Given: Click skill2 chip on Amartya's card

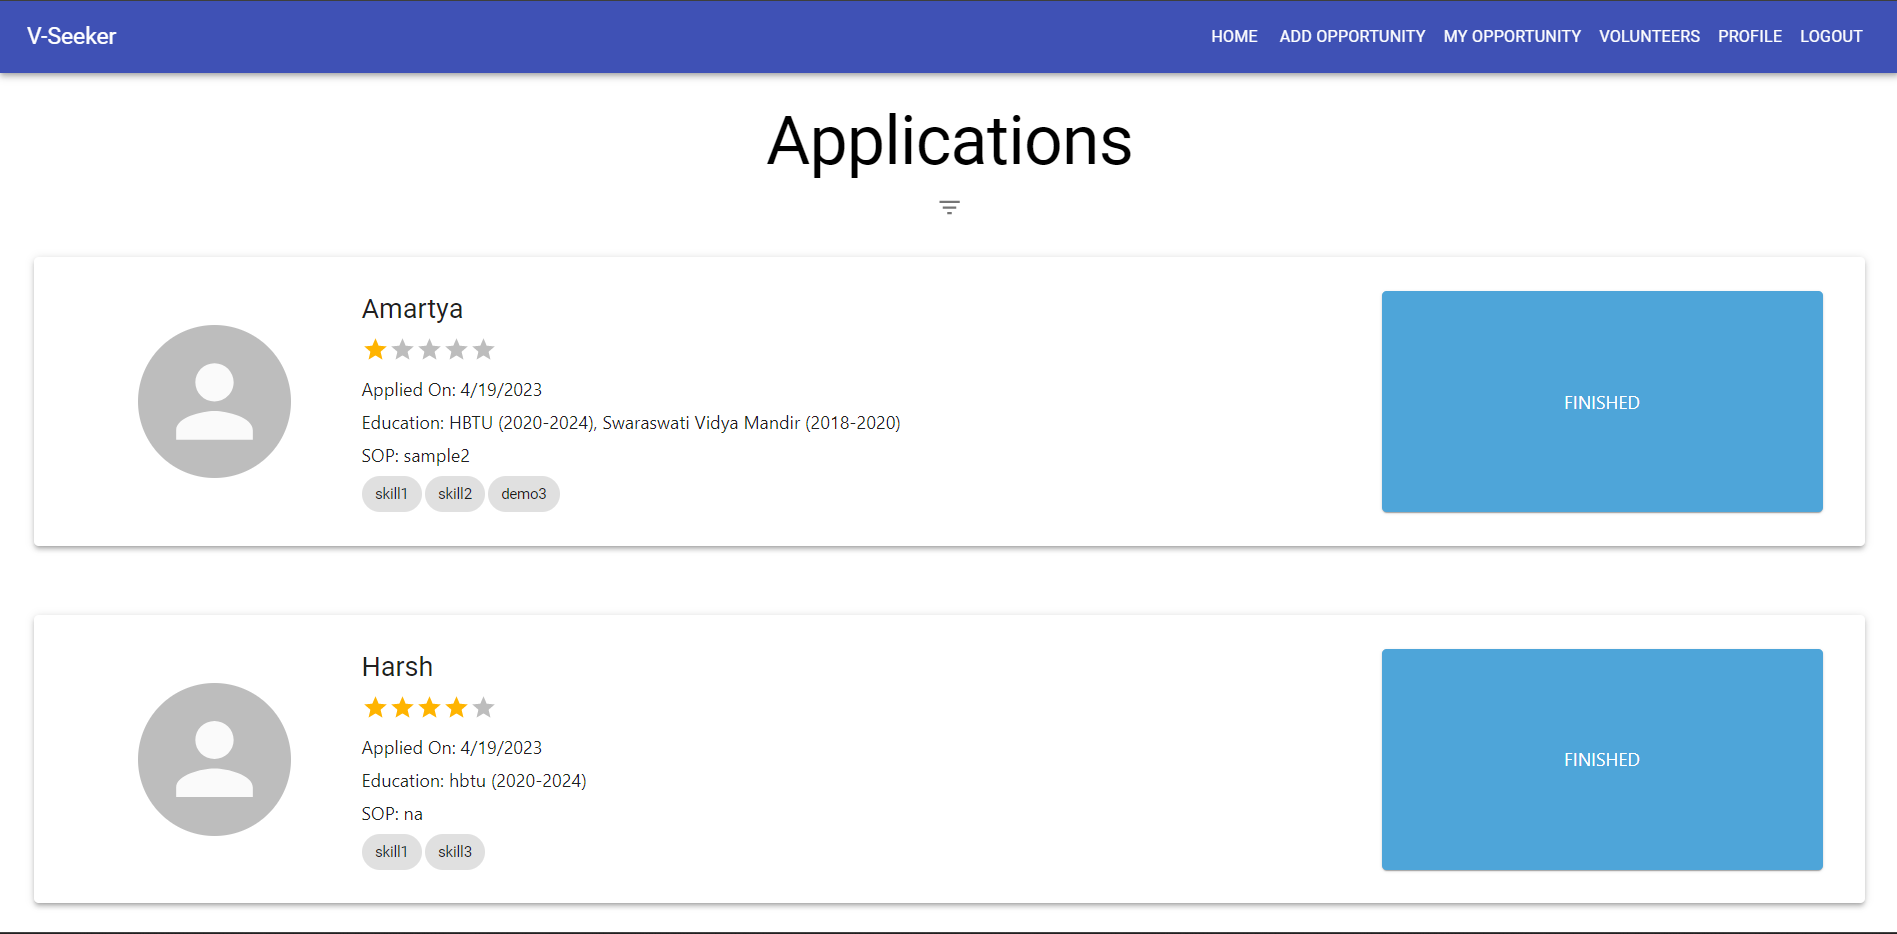Looking at the screenshot, I should pyautogui.click(x=455, y=494).
